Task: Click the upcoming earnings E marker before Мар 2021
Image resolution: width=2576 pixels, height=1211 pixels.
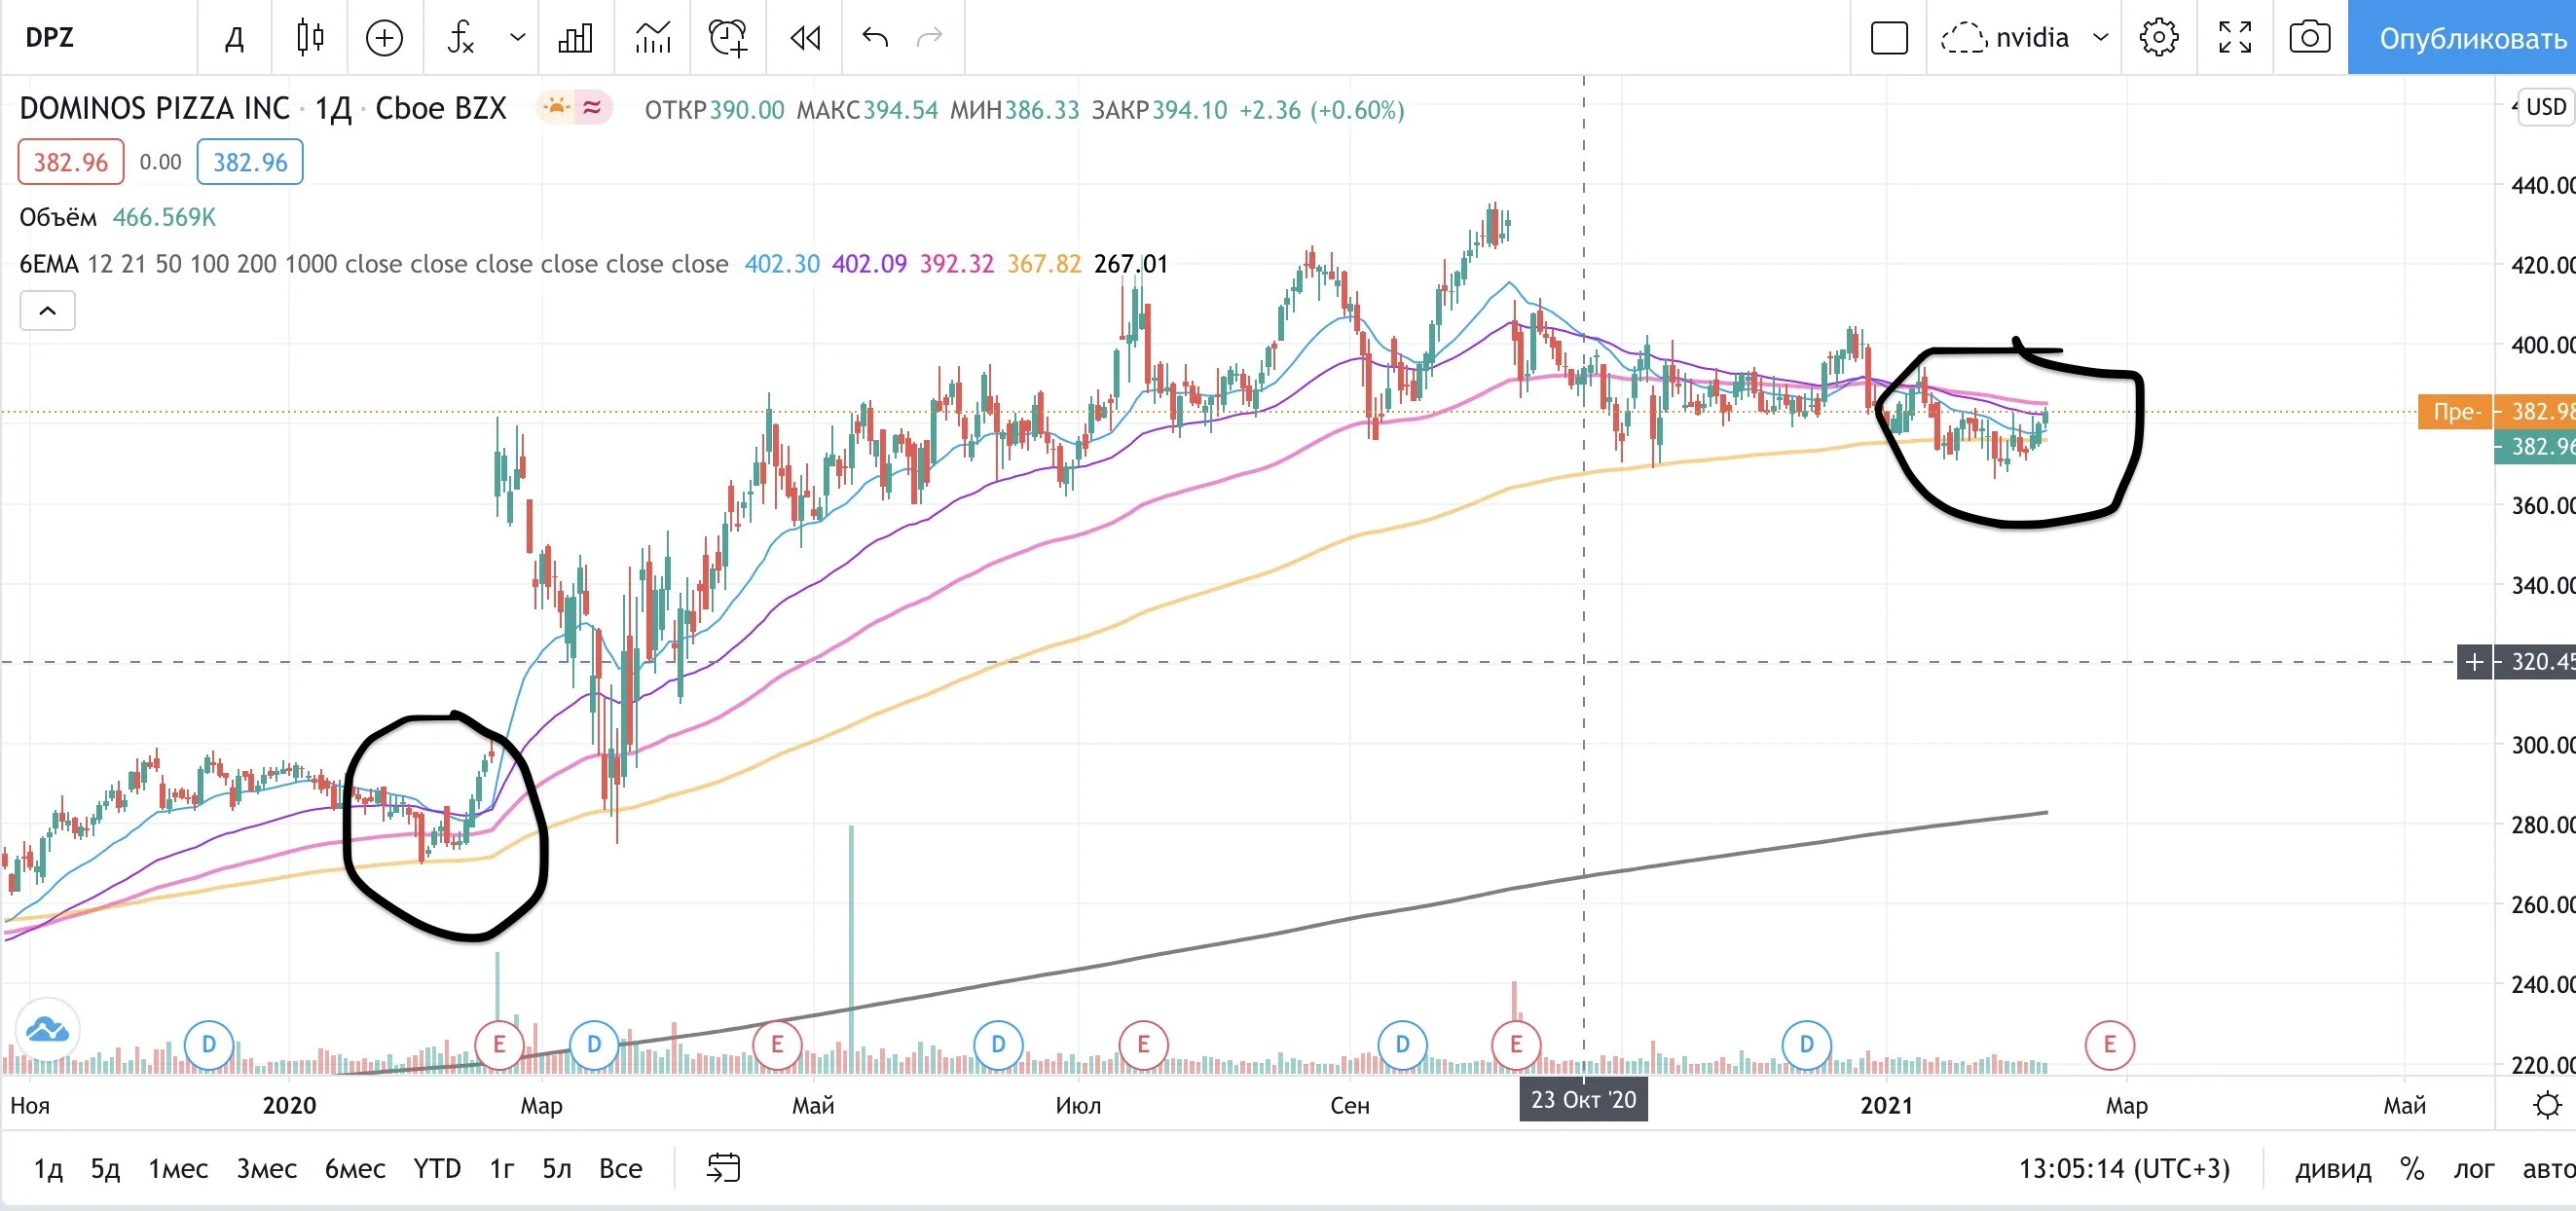Action: point(2109,1045)
